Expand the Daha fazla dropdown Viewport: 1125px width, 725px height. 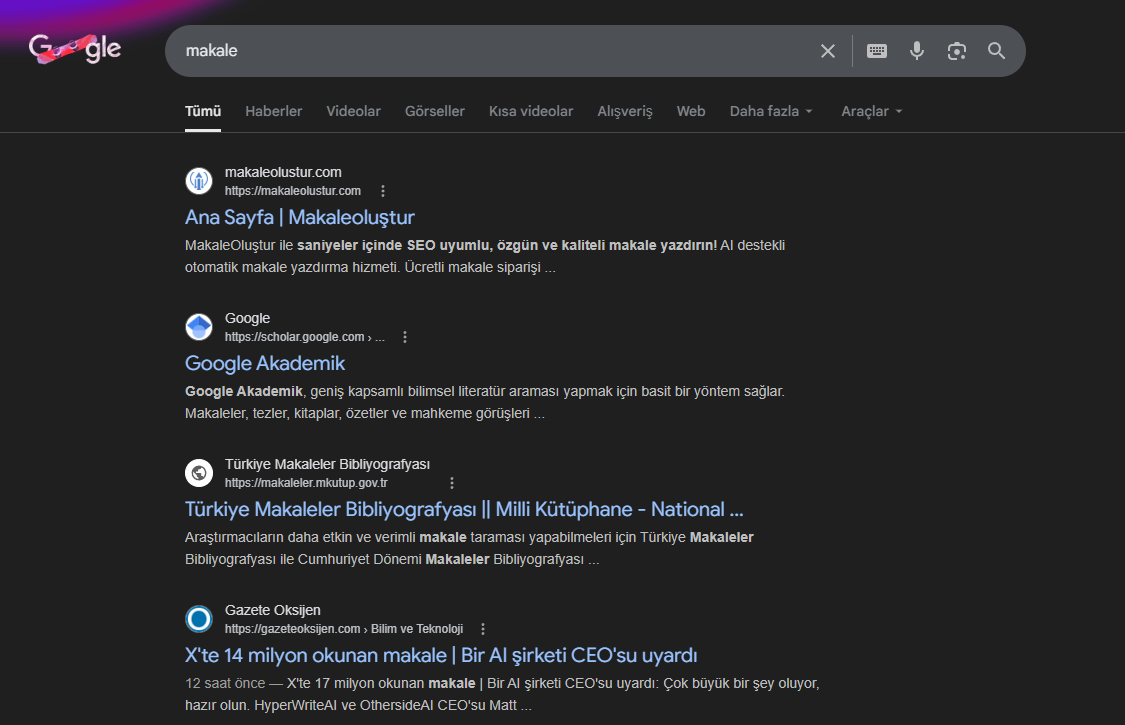(x=771, y=111)
